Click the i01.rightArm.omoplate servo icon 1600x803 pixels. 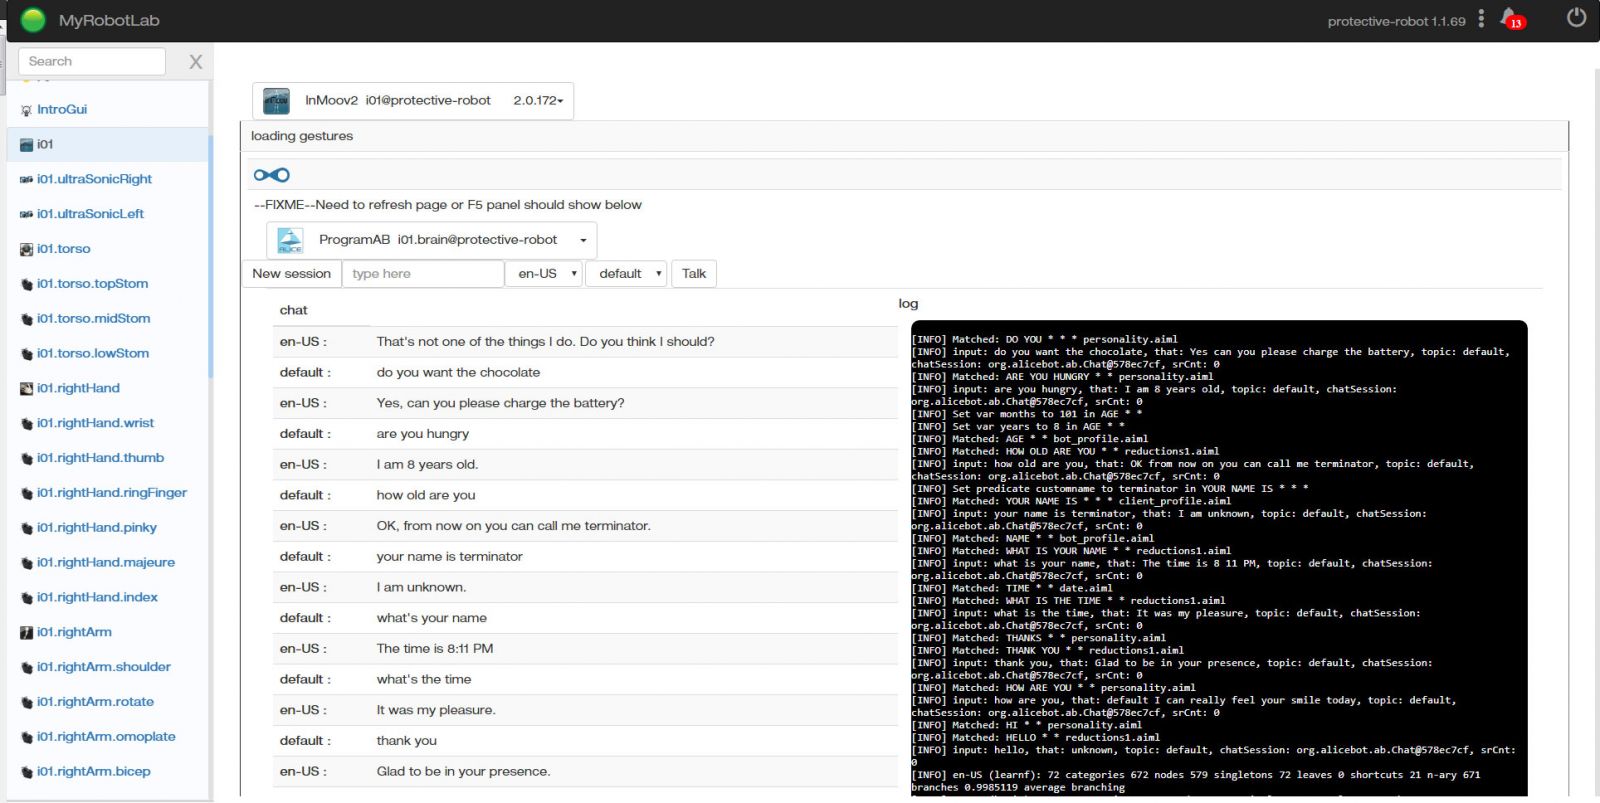pos(26,737)
